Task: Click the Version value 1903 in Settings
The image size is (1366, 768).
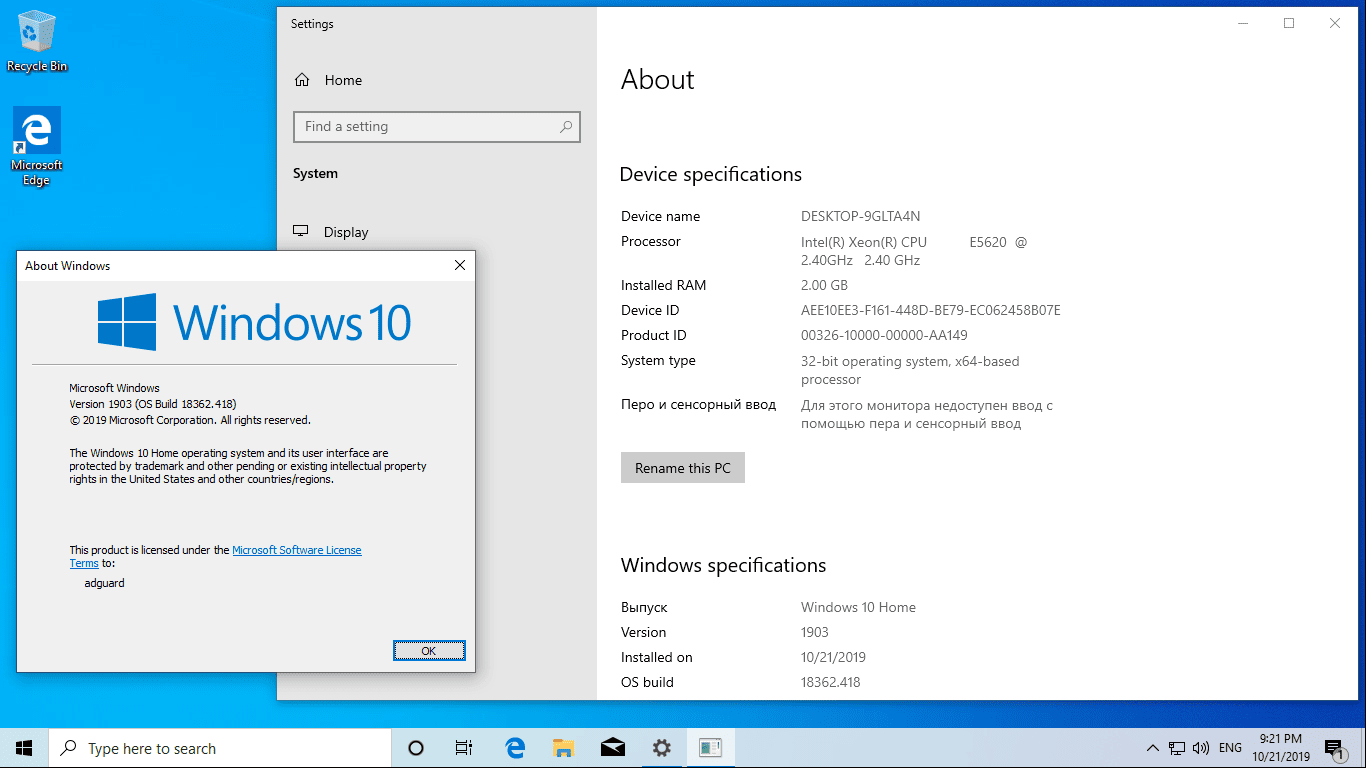Action: click(x=815, y=632)
